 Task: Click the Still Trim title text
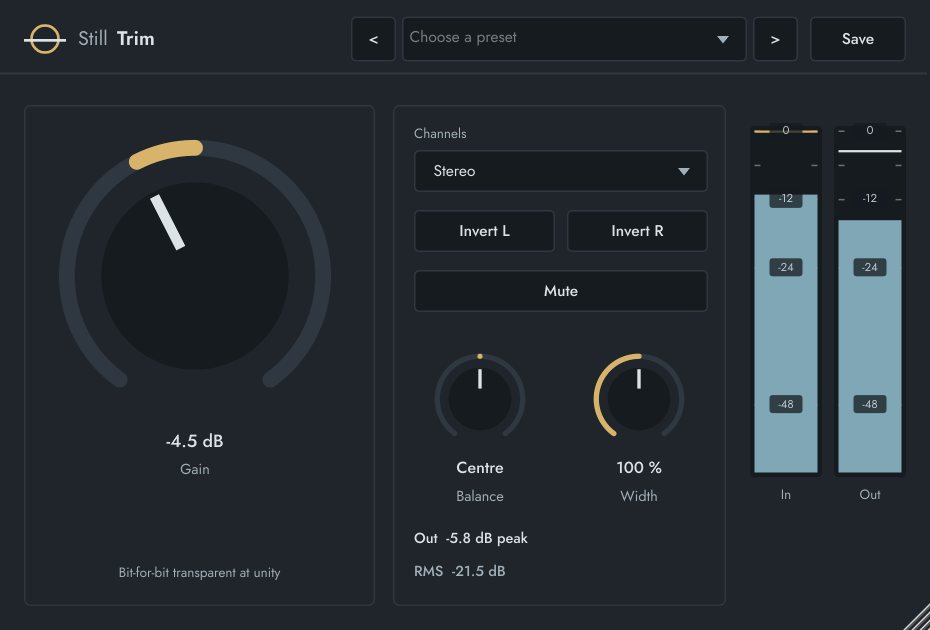tap(116, 39)
